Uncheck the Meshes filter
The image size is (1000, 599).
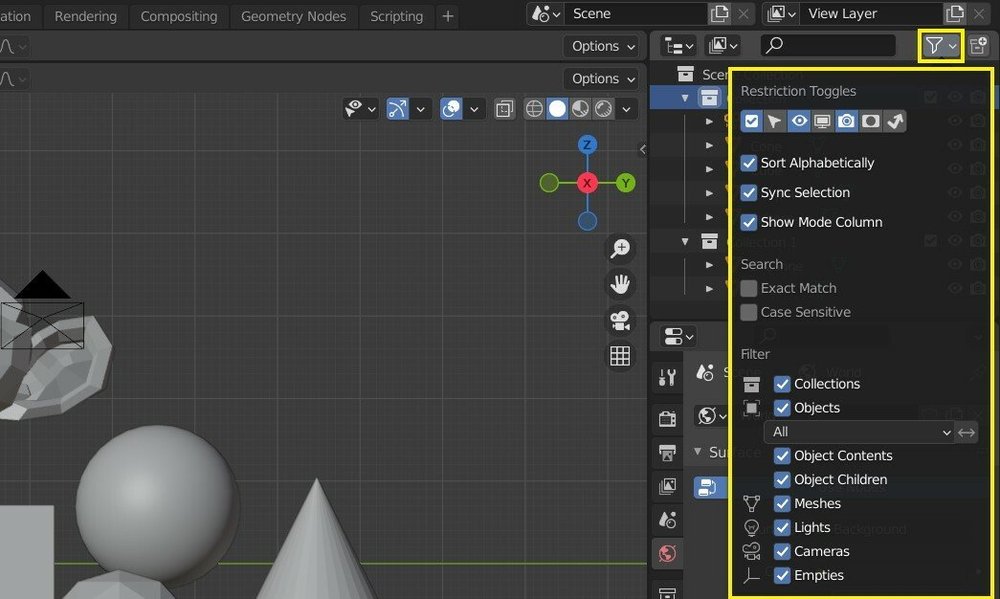click(783, 504)
